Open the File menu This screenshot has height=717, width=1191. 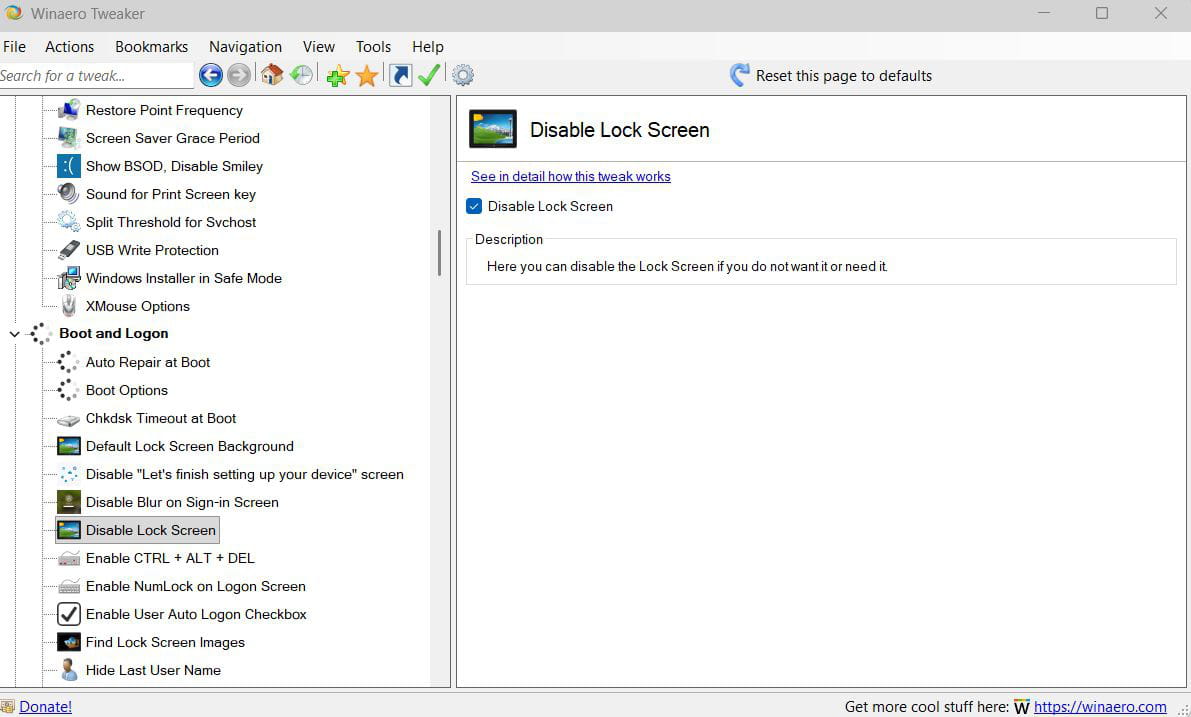click(14, 47)
